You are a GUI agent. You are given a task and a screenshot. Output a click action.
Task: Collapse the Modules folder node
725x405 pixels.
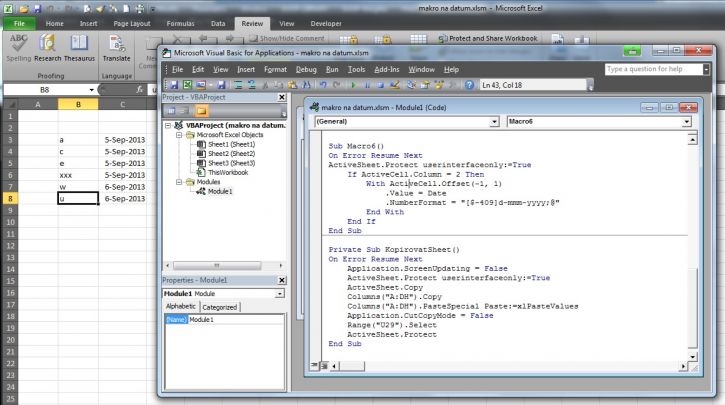click(179, 182)
